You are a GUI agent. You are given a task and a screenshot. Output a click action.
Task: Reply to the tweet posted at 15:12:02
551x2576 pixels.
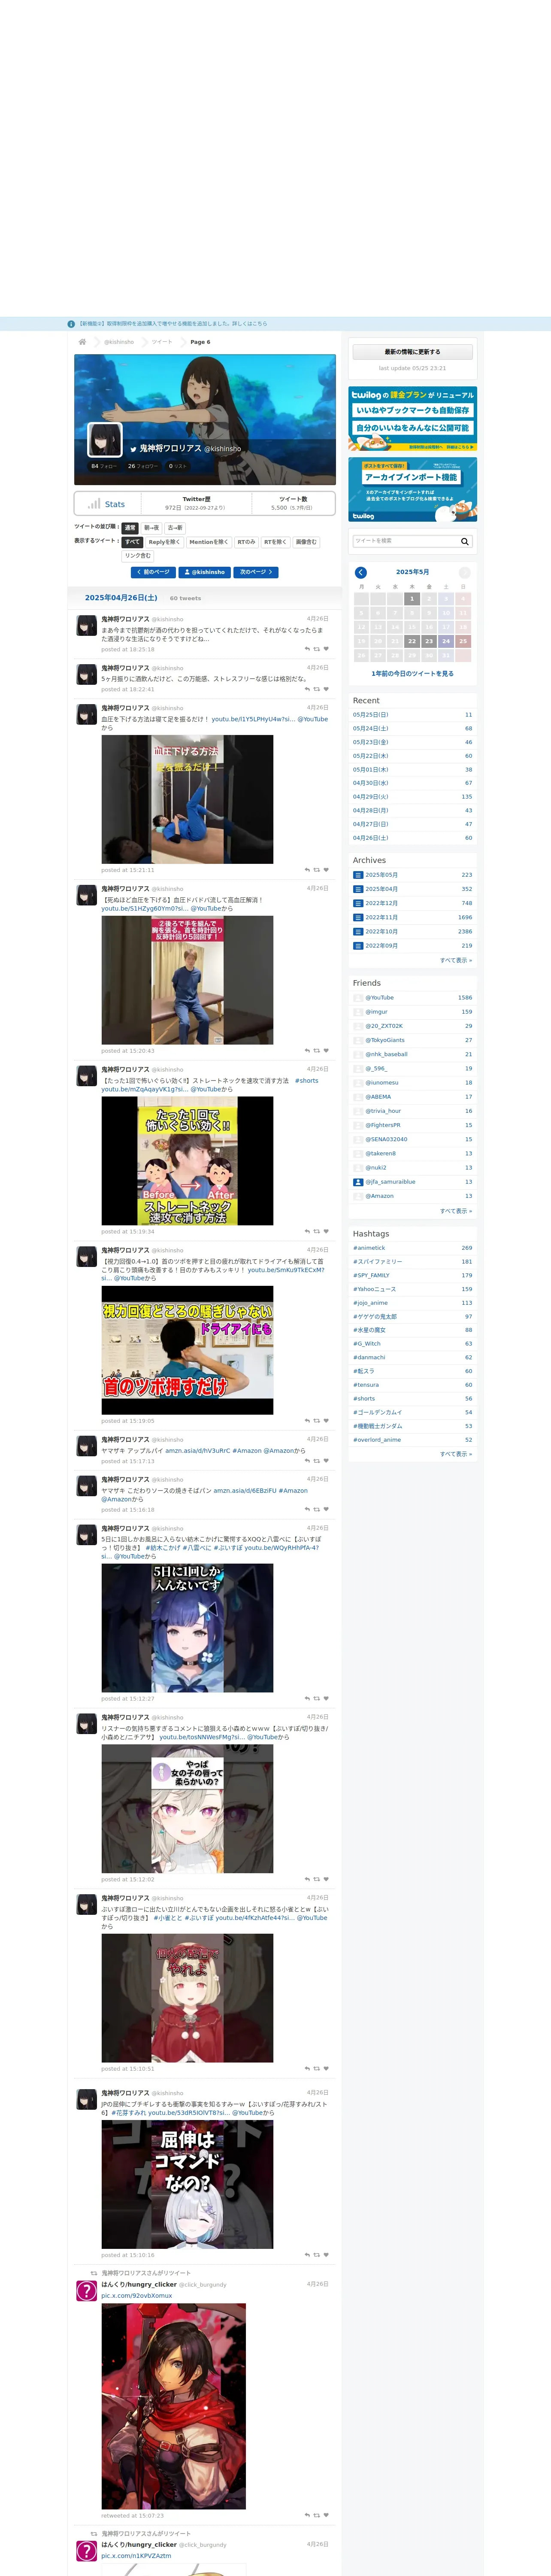point(307,1880)
